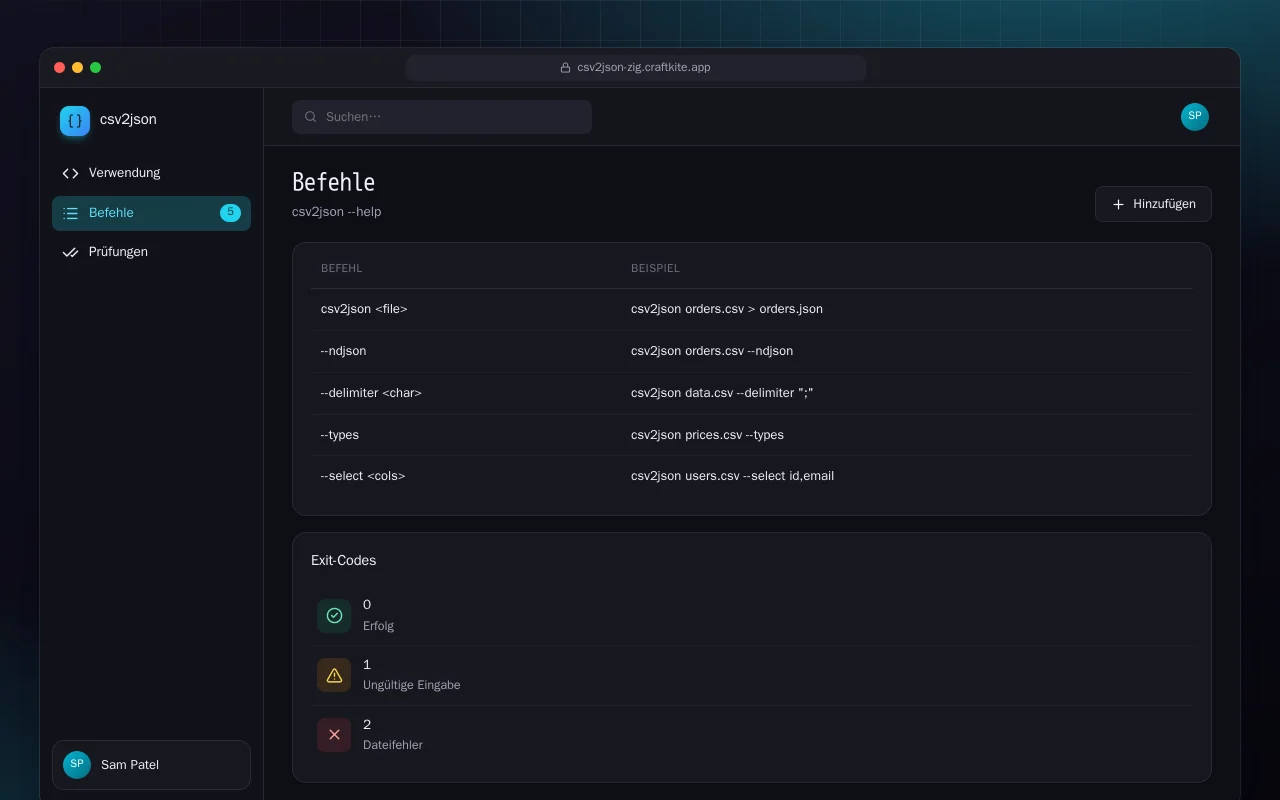Click the green check icon for Erfolg
The height and width of the screenshot is (800, 1280).
pyautogui.click(x=334, y=615)
